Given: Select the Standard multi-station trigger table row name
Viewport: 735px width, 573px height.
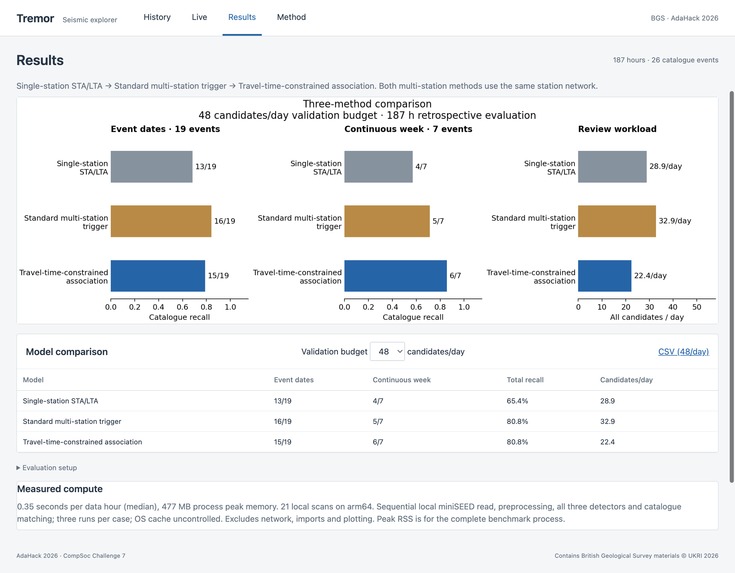Looking at the screenshot, I should click(72, 422).
